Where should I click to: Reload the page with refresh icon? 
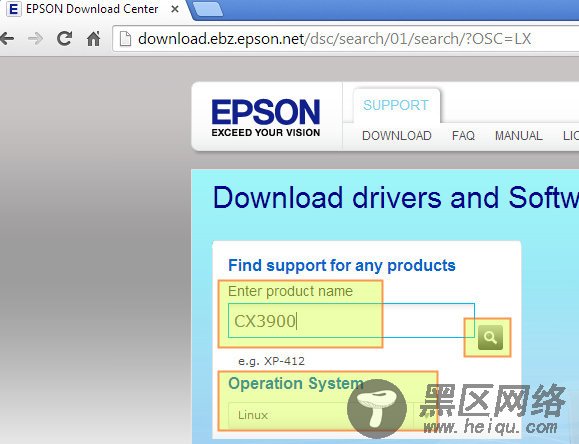tap(65, 38)
